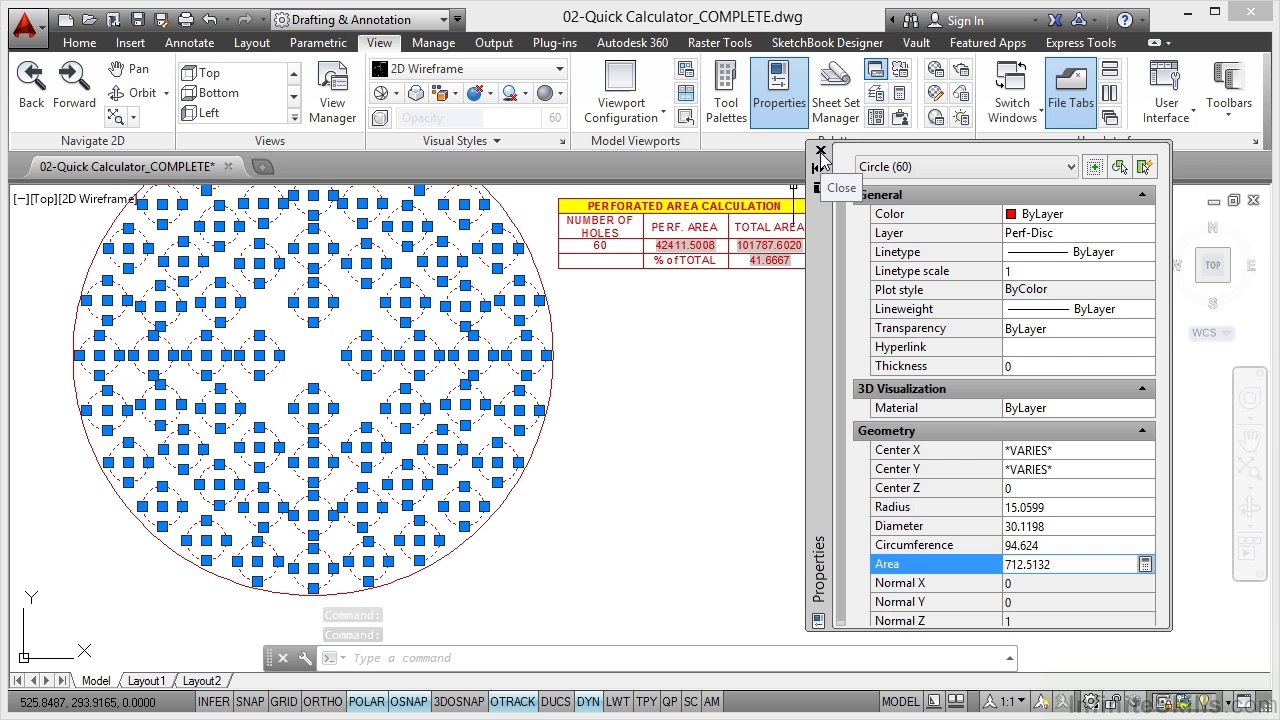
Task: Open the Insert ribbon tab
Action: tap(130, 43)
